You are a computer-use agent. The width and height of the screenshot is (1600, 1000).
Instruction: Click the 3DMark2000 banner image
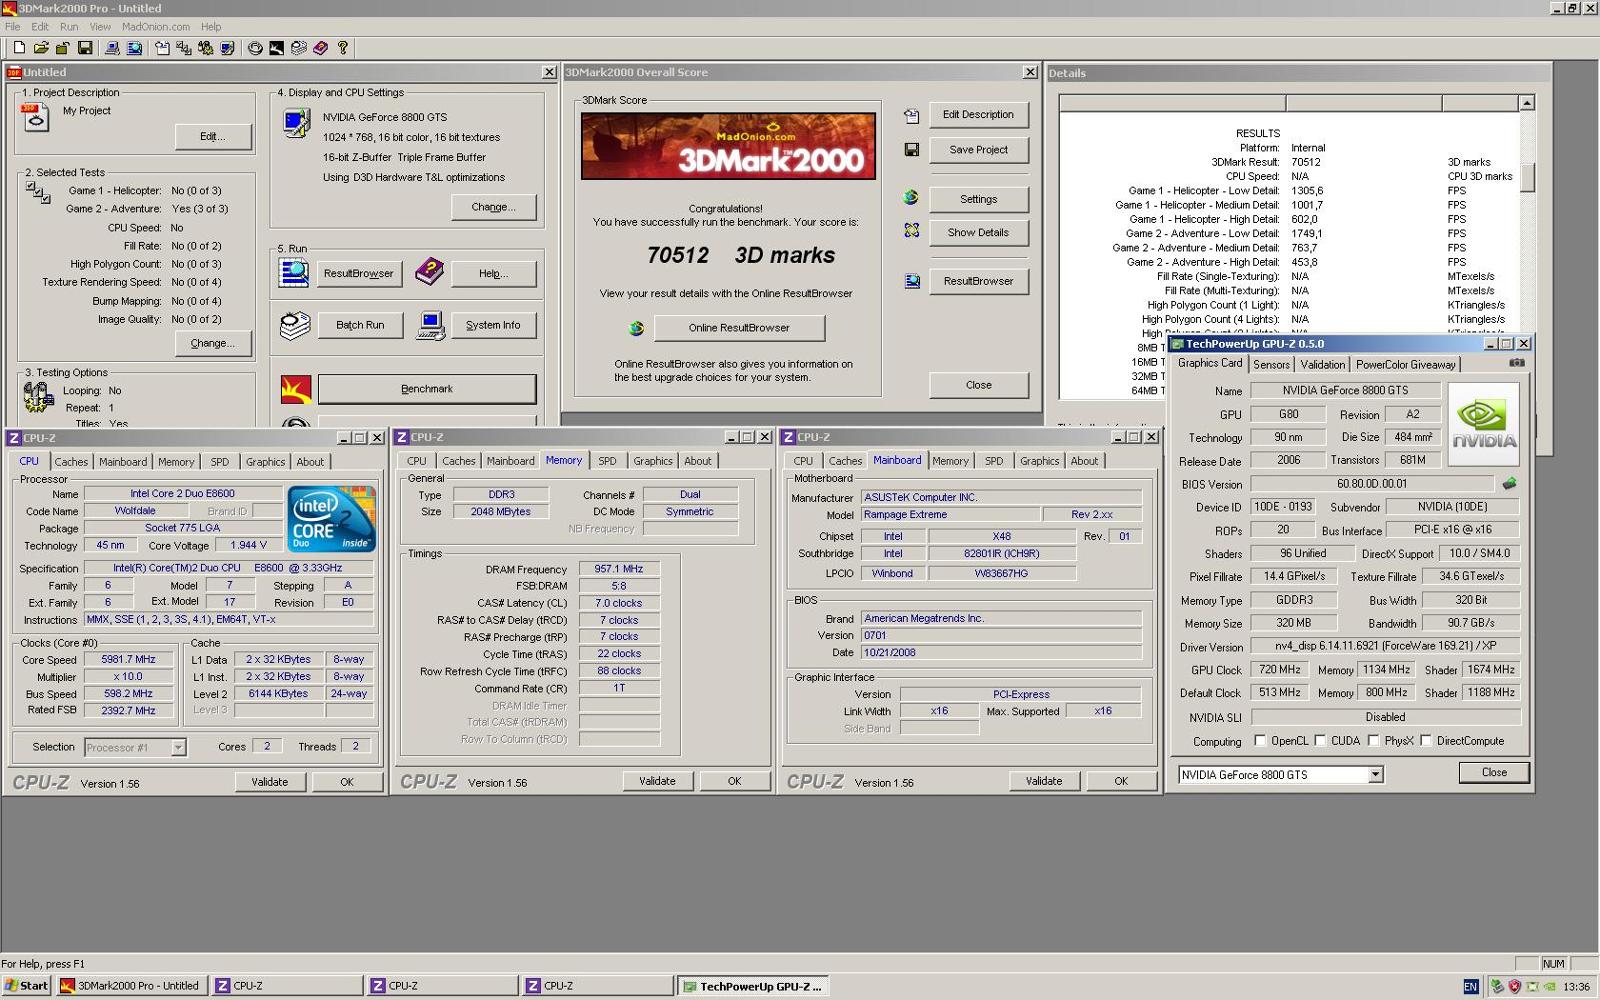pos(728,146)
